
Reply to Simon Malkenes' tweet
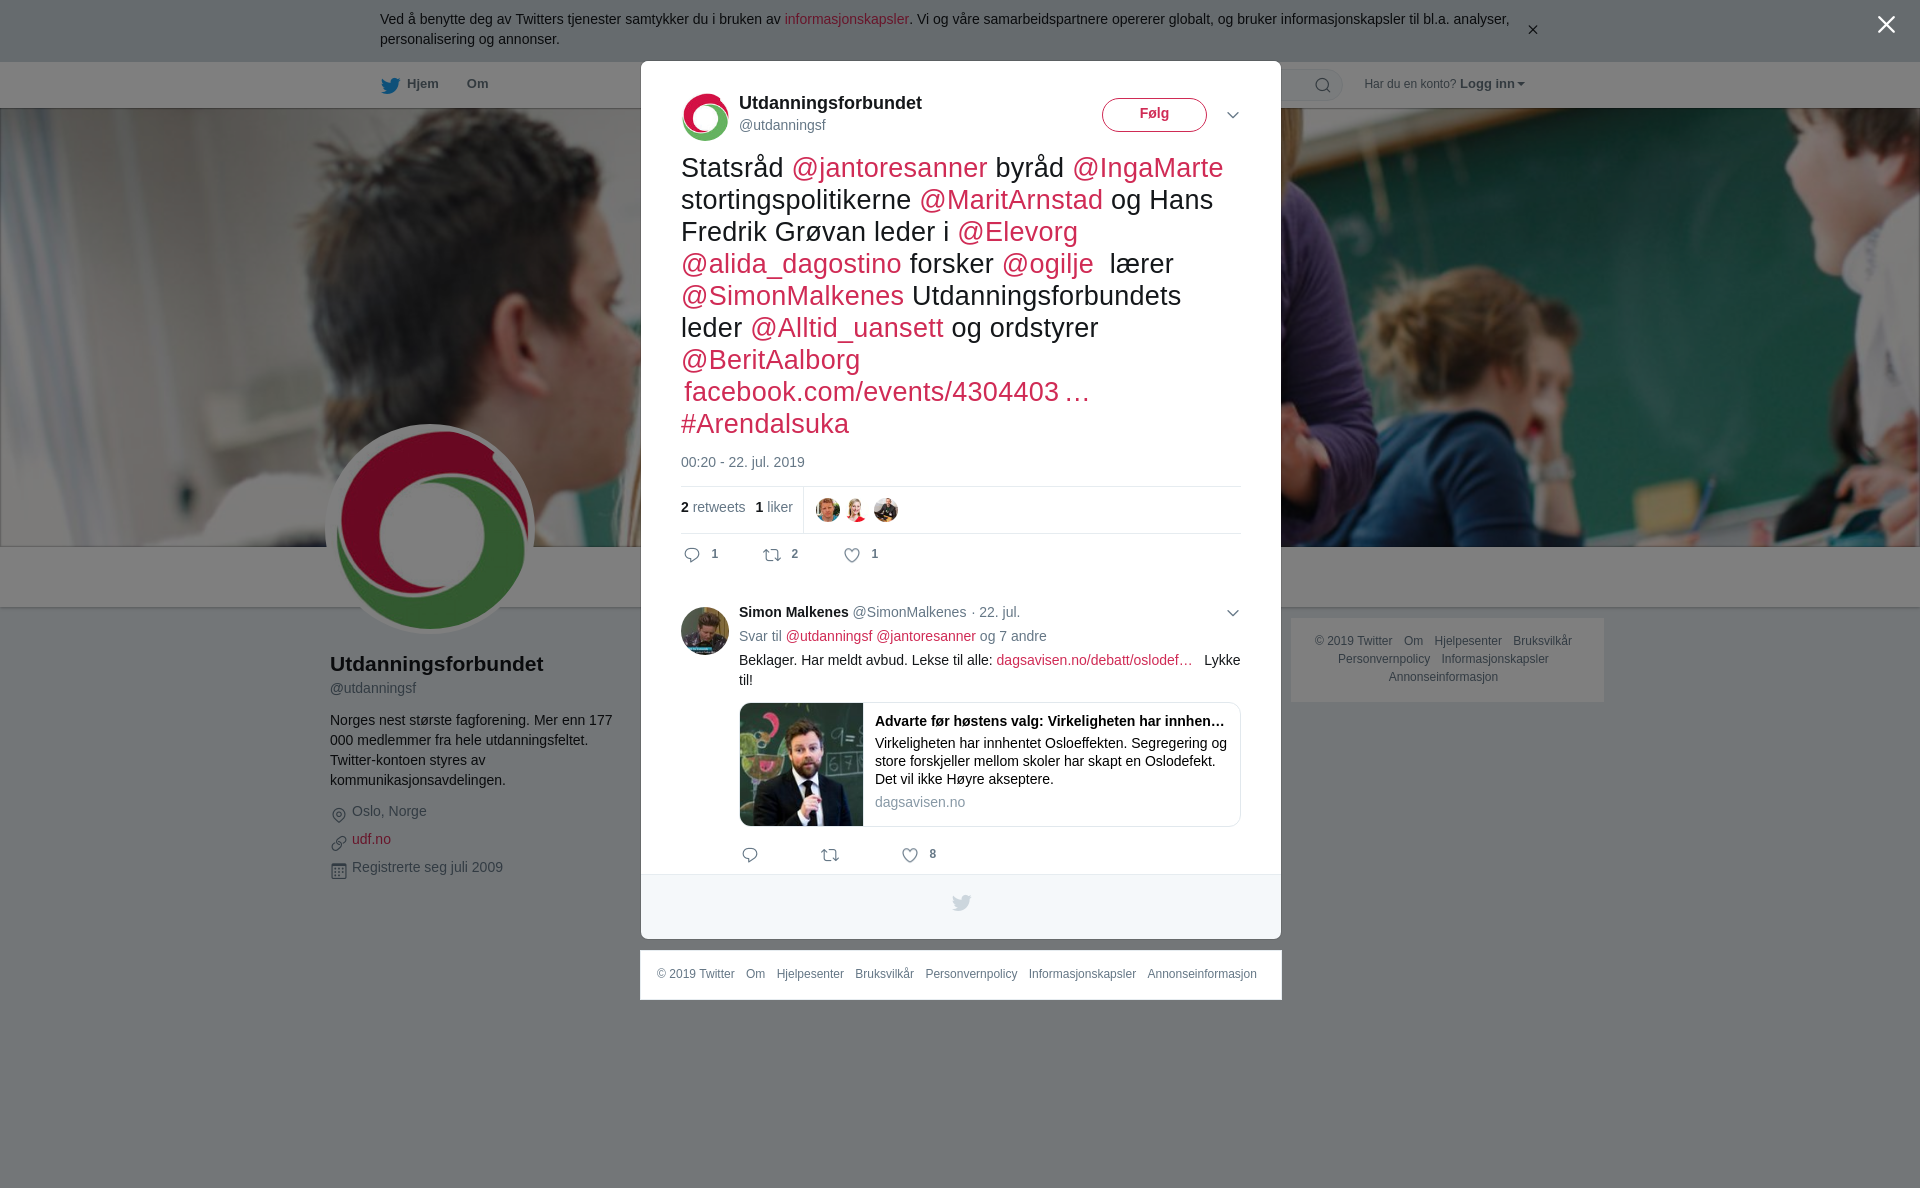(750, 855)
